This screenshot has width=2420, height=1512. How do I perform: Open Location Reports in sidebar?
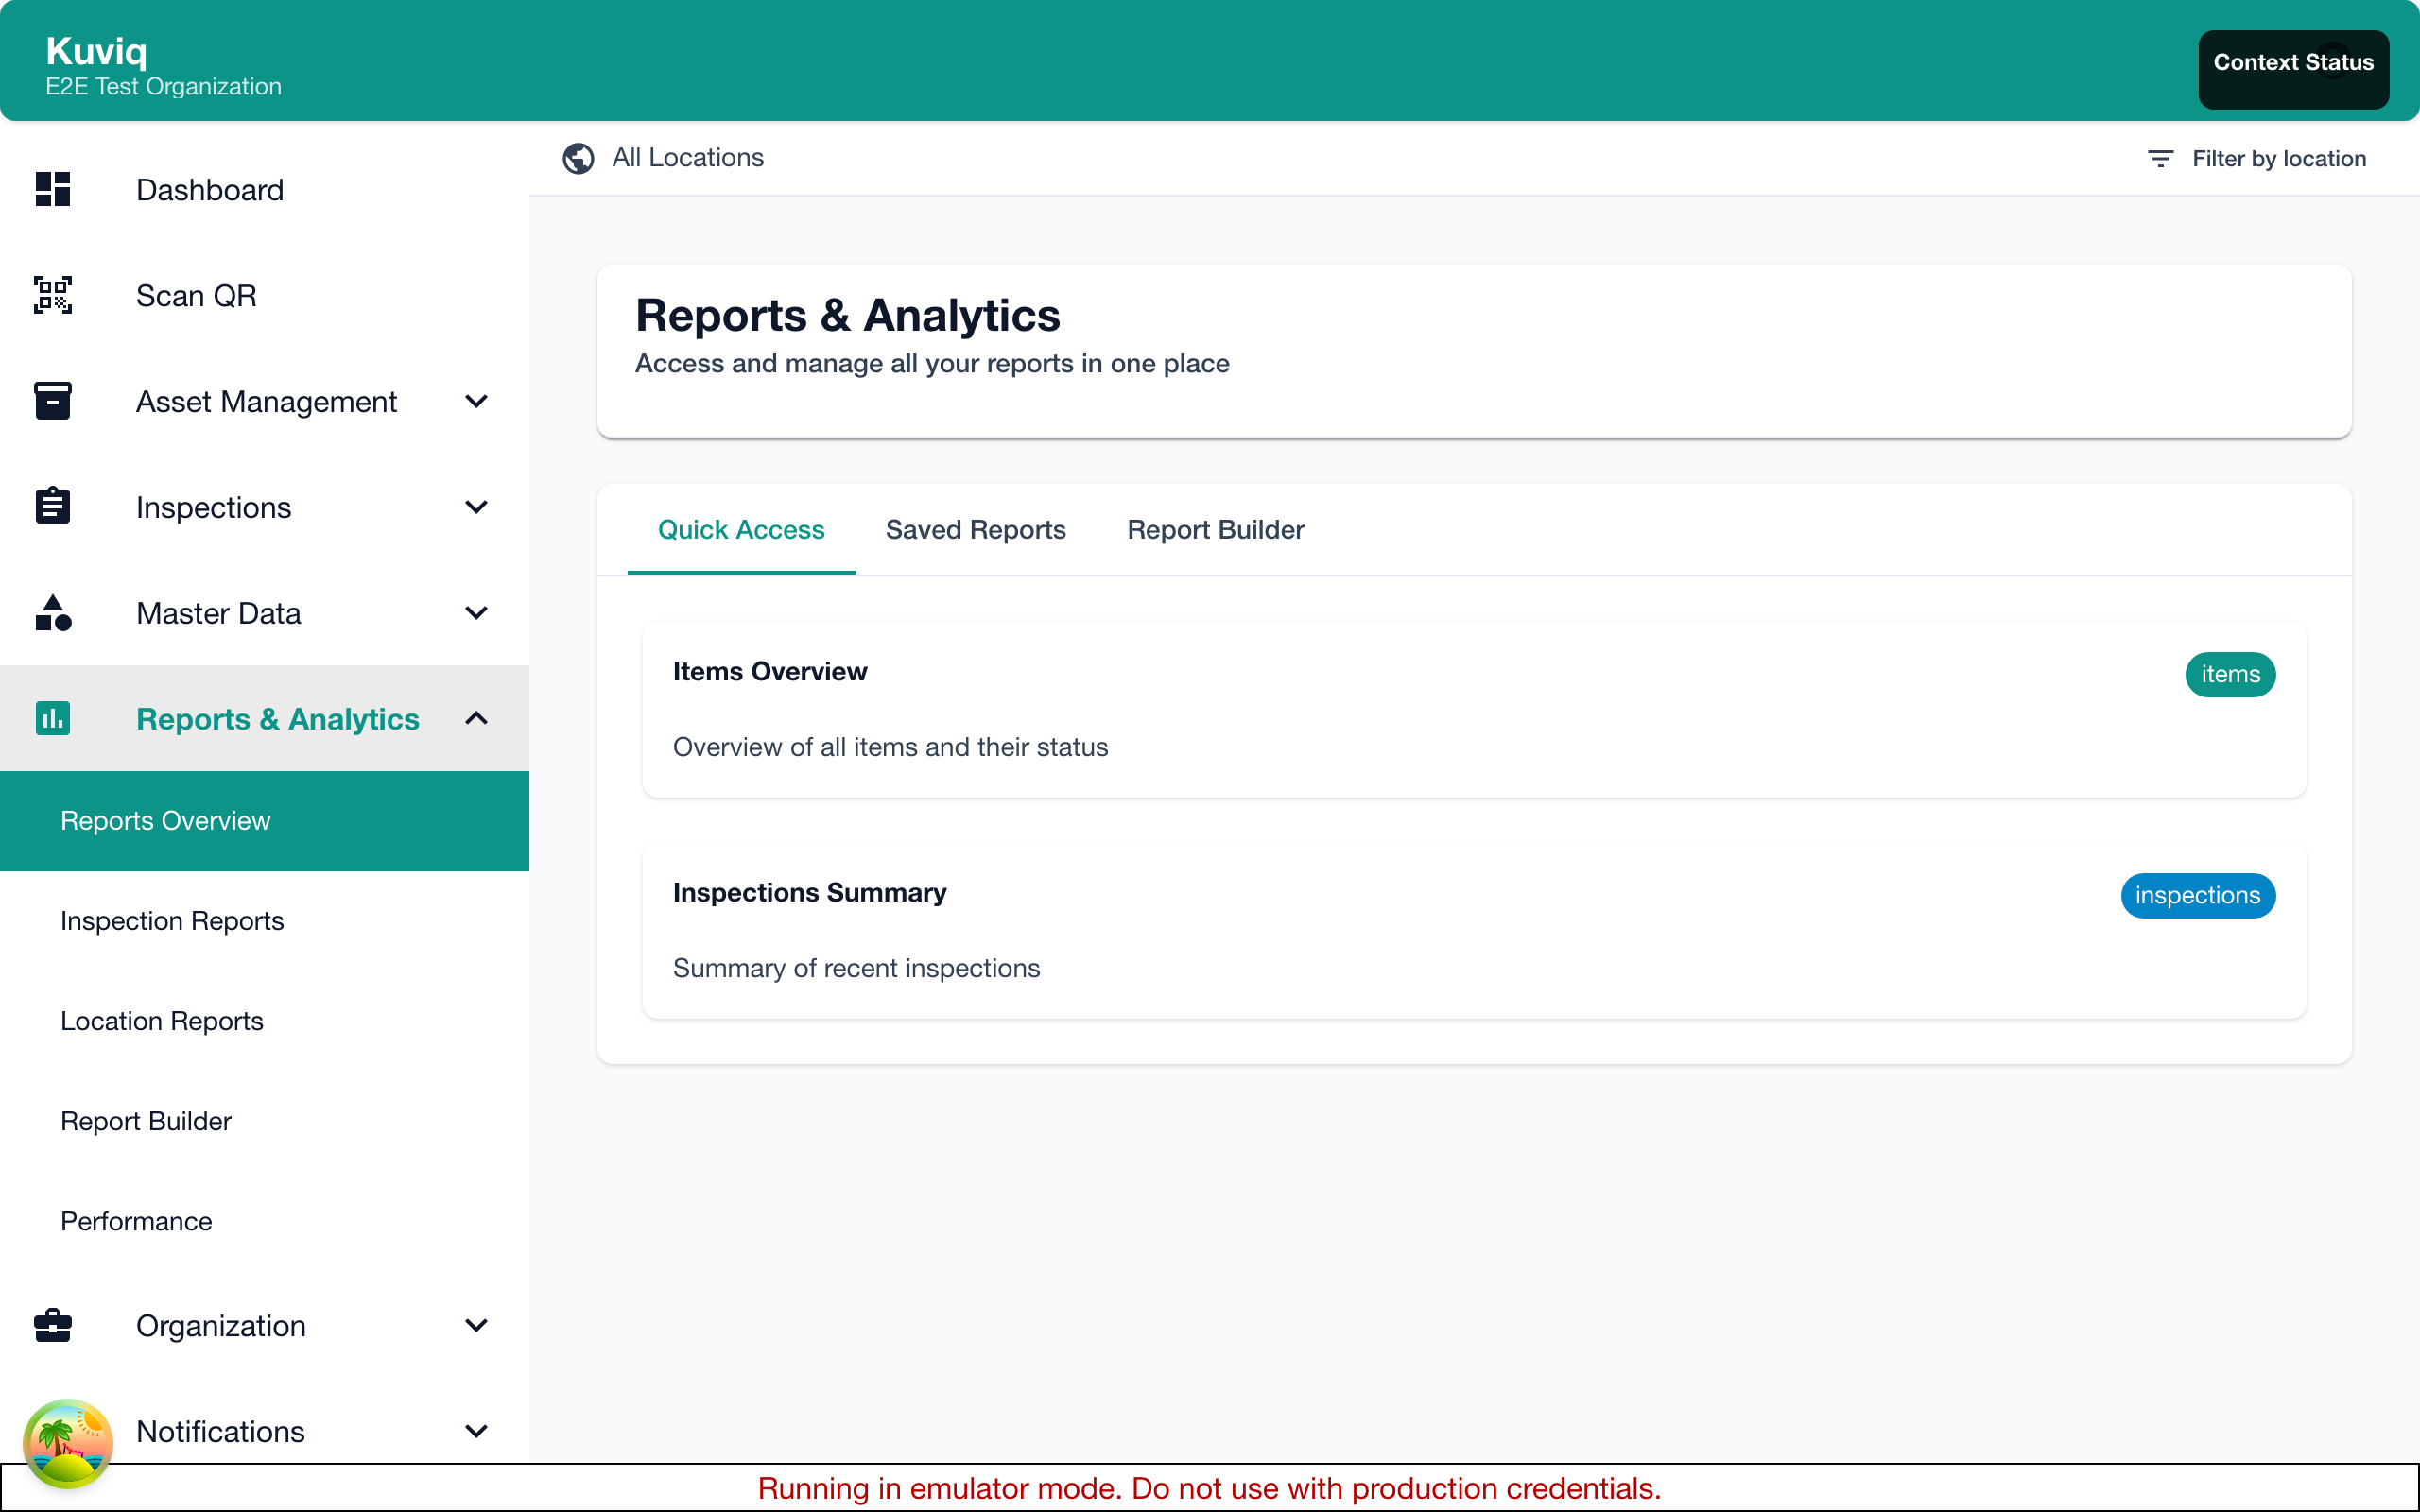[x=264, y=1021]
